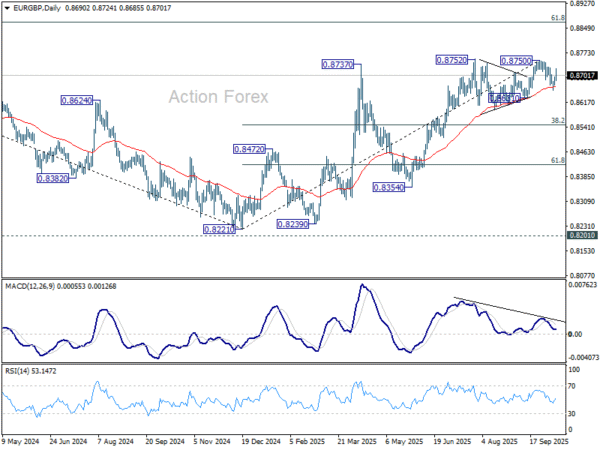Screen dimensions: 600x450
Task: Click the 0.8472 price label
Action: (249, 149)
